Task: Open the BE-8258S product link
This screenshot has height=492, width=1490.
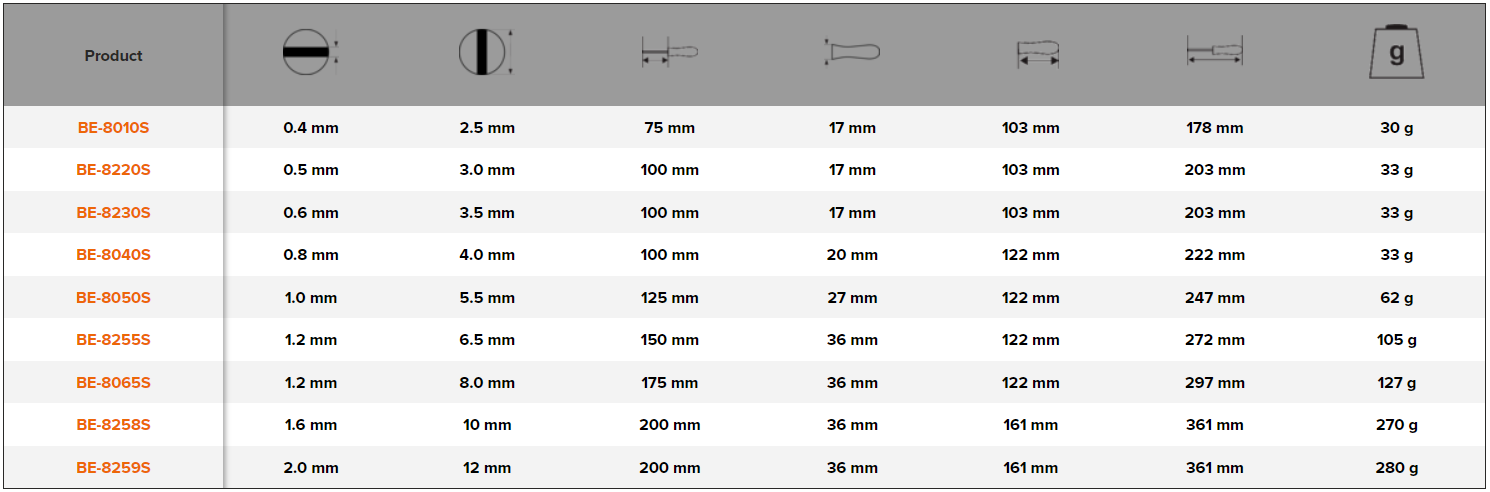Action: tap(113, 425)
